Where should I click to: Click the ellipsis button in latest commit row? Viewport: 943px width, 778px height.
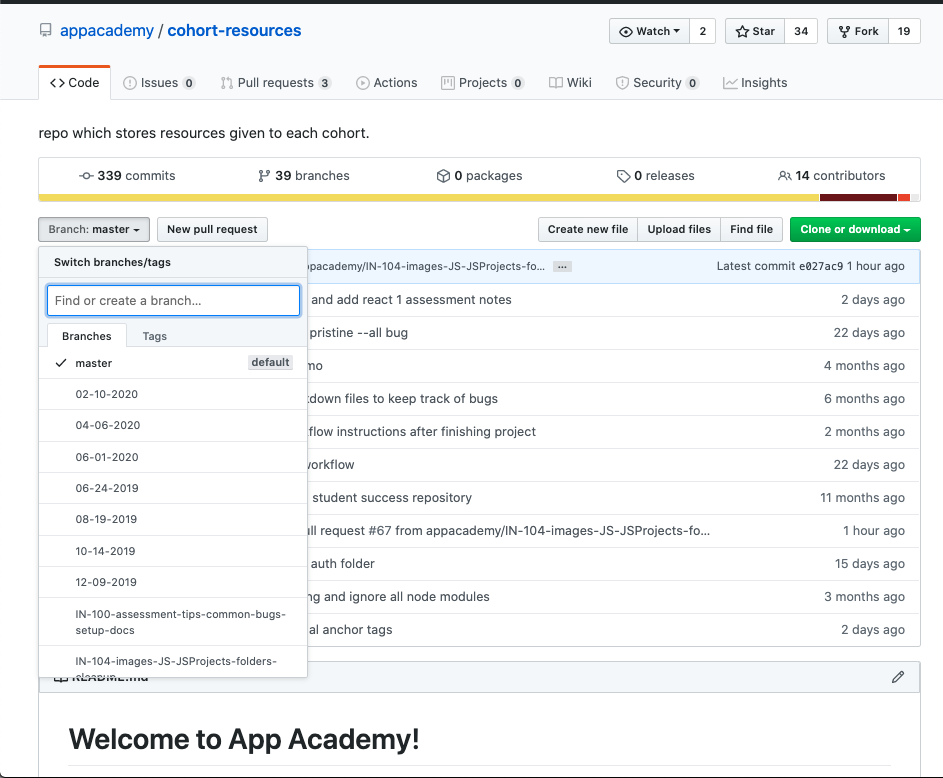(x=562, y=266)
